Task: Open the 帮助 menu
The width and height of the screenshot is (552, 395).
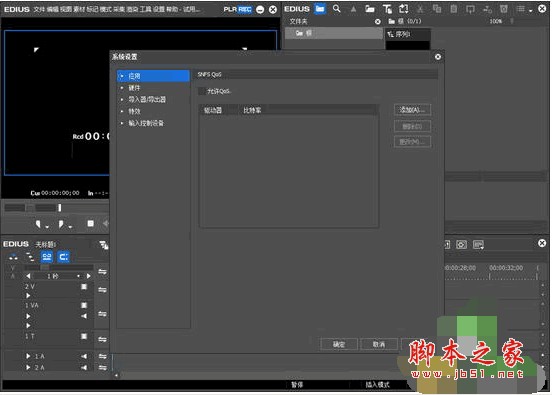Action: tap(172, 9)
